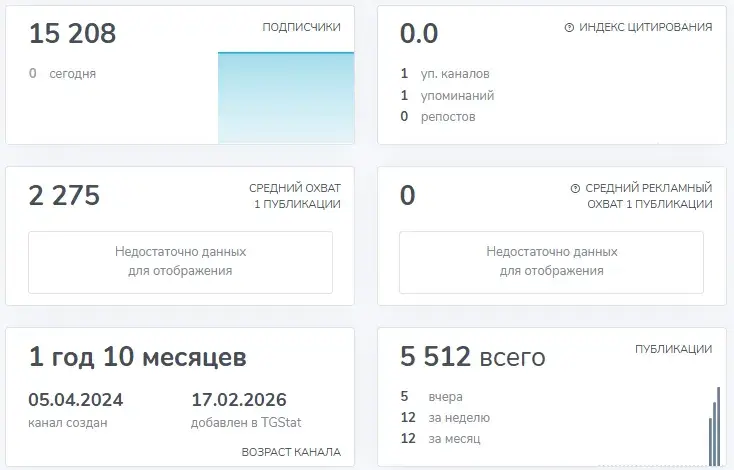
Task: Select the 'упоминаний' row
Action: click(x=448, y=95)
